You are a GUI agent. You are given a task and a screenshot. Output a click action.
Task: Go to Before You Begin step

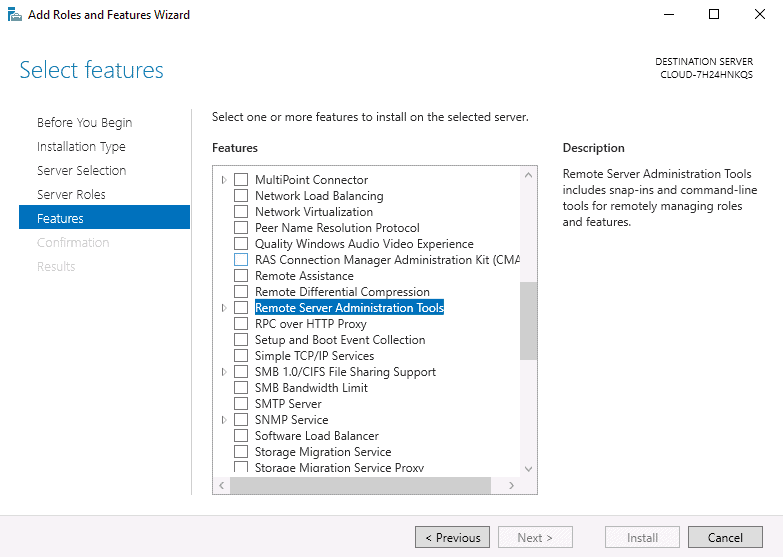(x=84, y=122)
